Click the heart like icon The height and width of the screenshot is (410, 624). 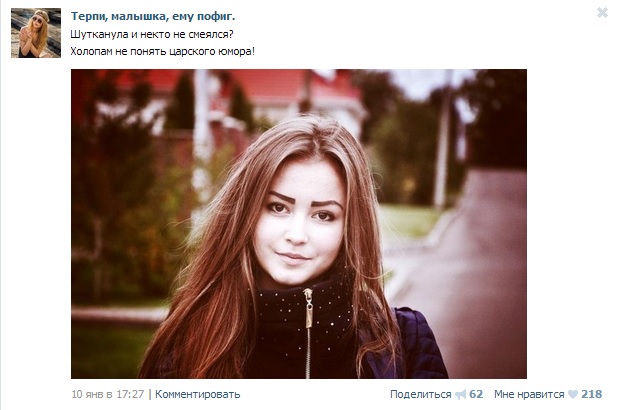coord(573,394)
